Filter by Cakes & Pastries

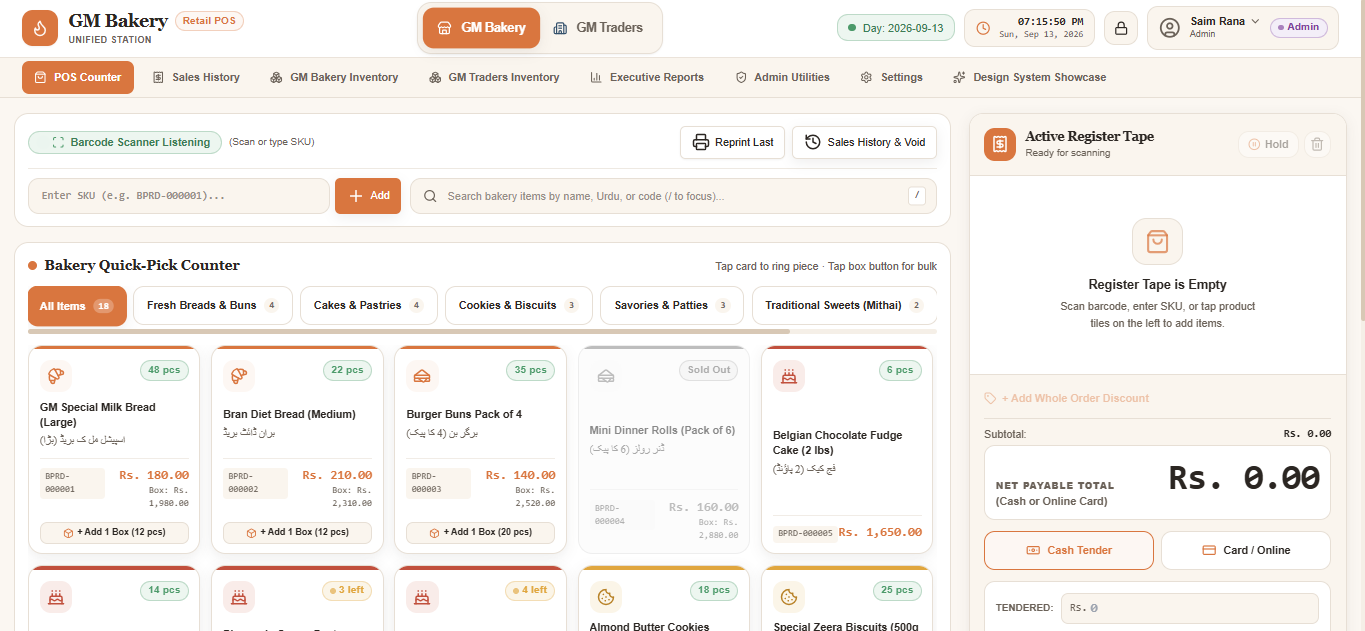(369, 306)
